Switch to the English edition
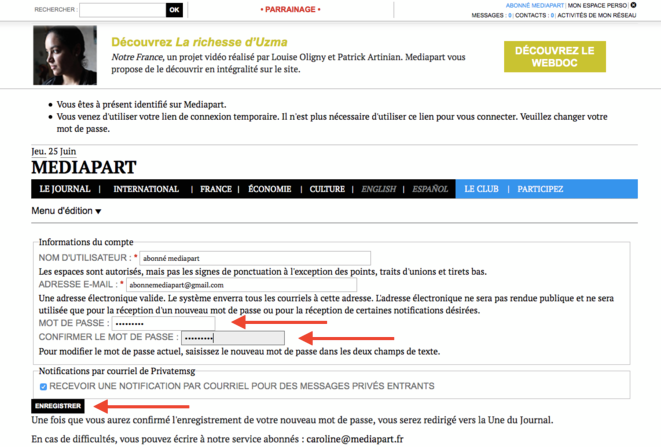Image resolution: width=661 pixels, height=447 pixels. tap(379, 189)
